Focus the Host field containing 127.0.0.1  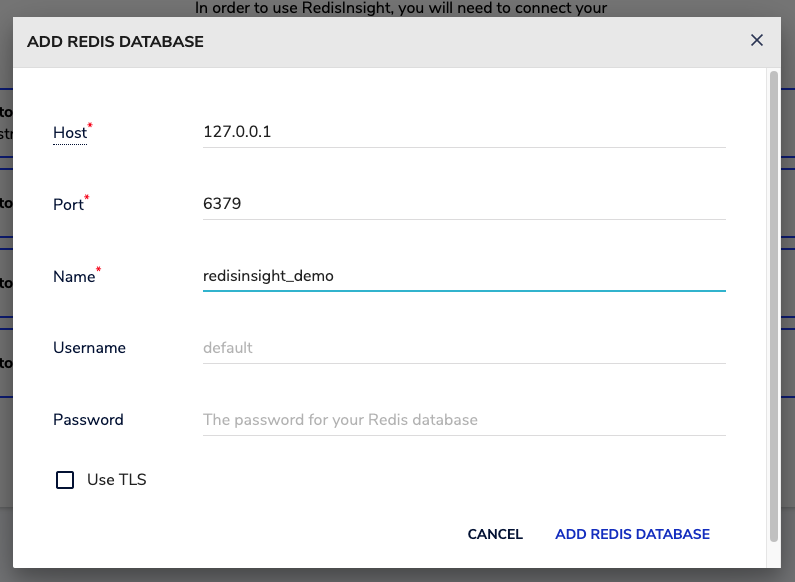coord(463,132)
